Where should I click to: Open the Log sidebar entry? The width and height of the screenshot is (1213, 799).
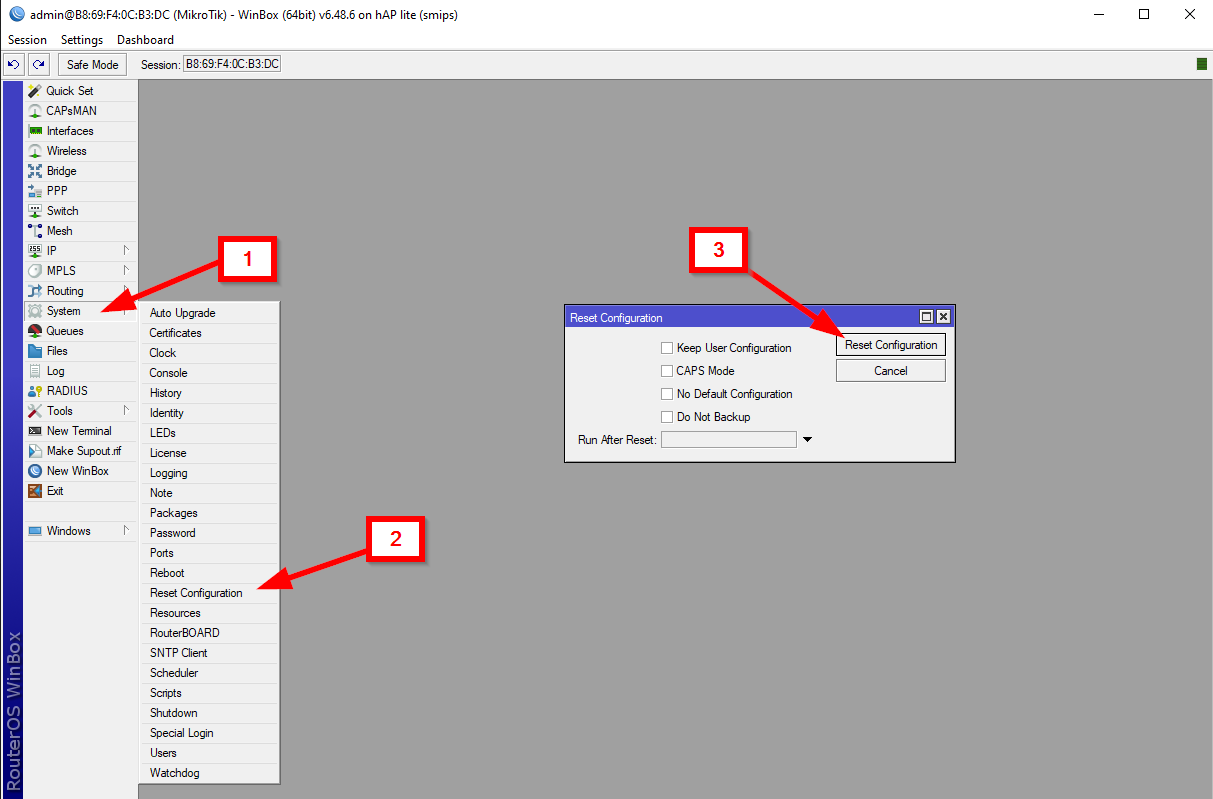coord(80,371)
